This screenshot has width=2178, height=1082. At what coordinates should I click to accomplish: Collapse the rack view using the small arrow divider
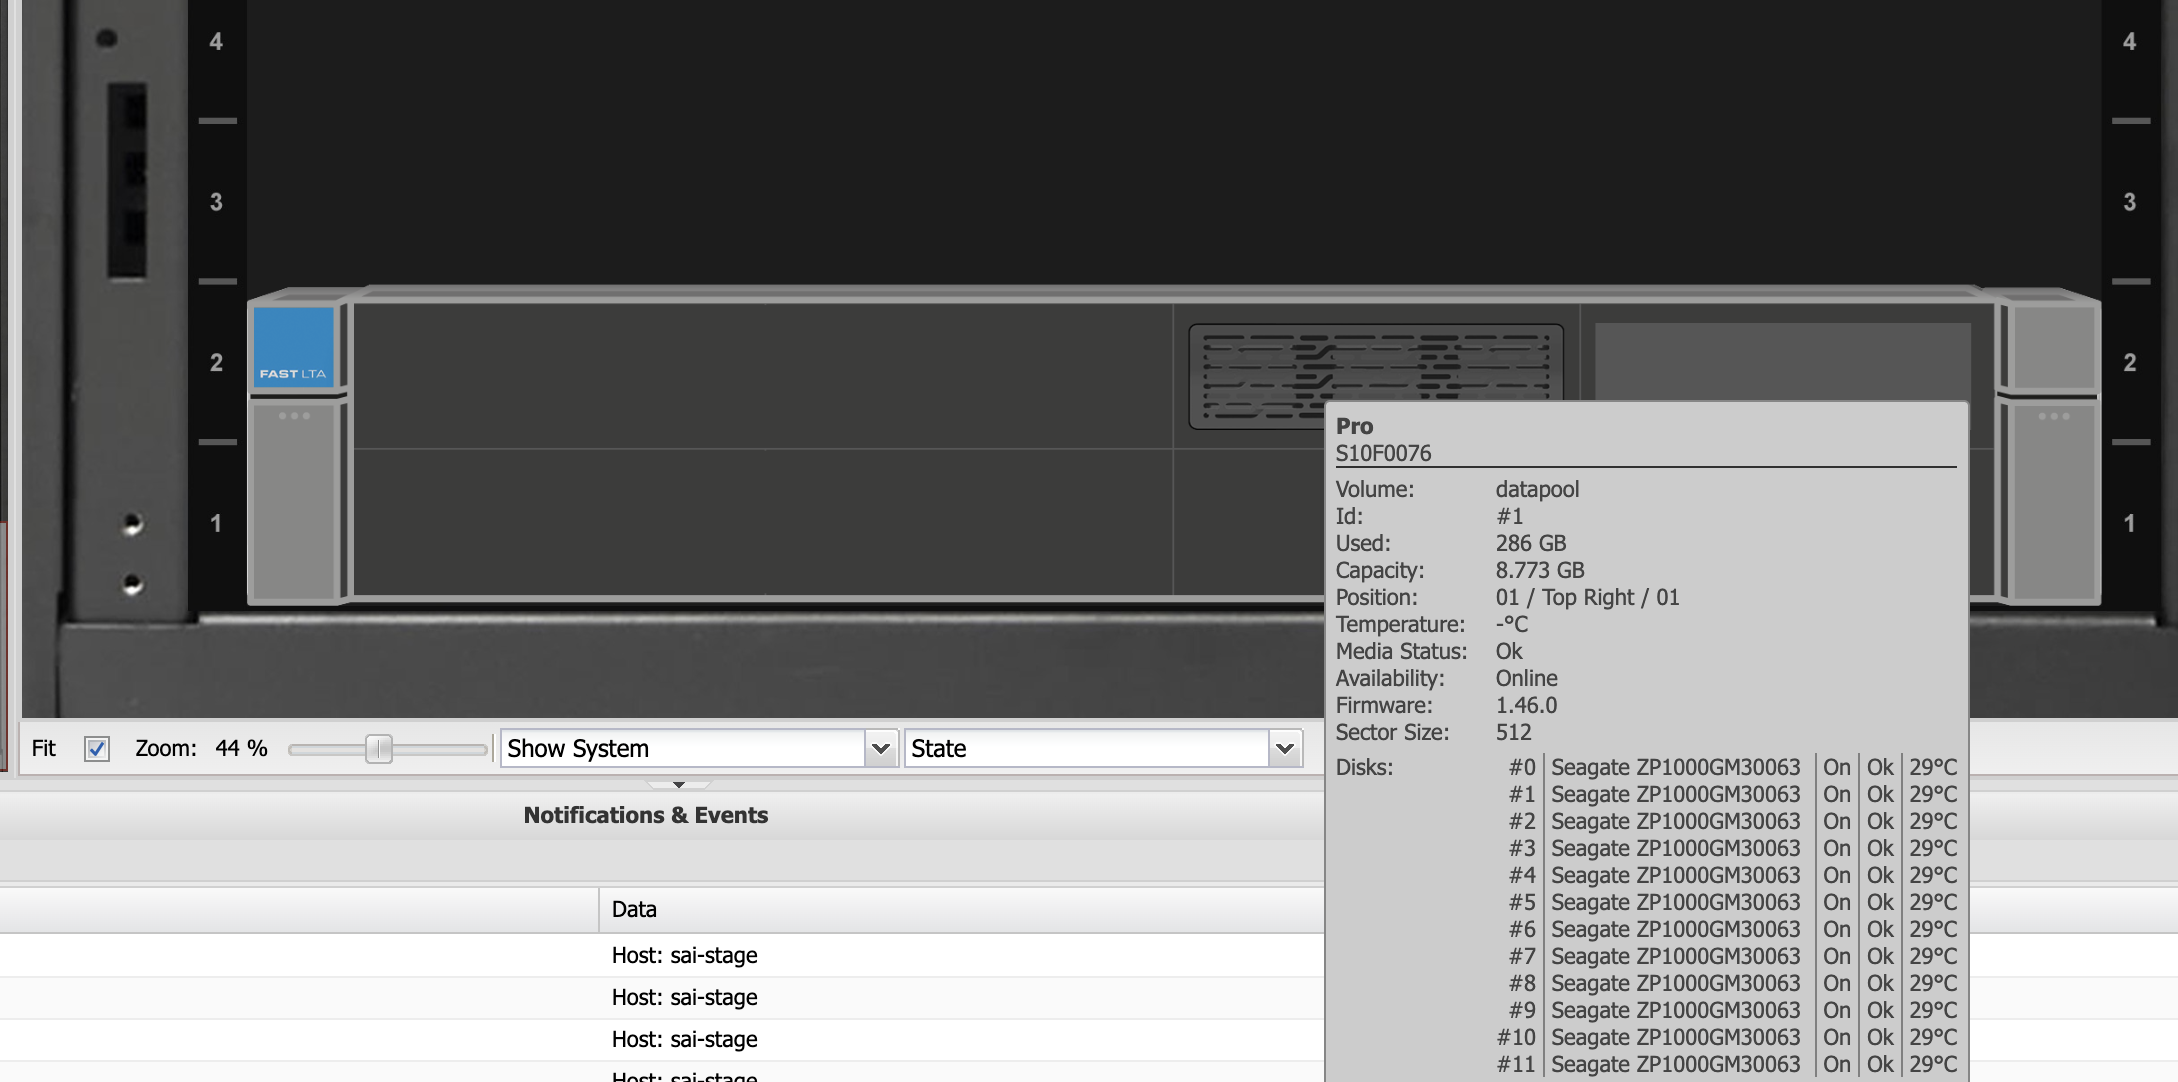point(679,783)
